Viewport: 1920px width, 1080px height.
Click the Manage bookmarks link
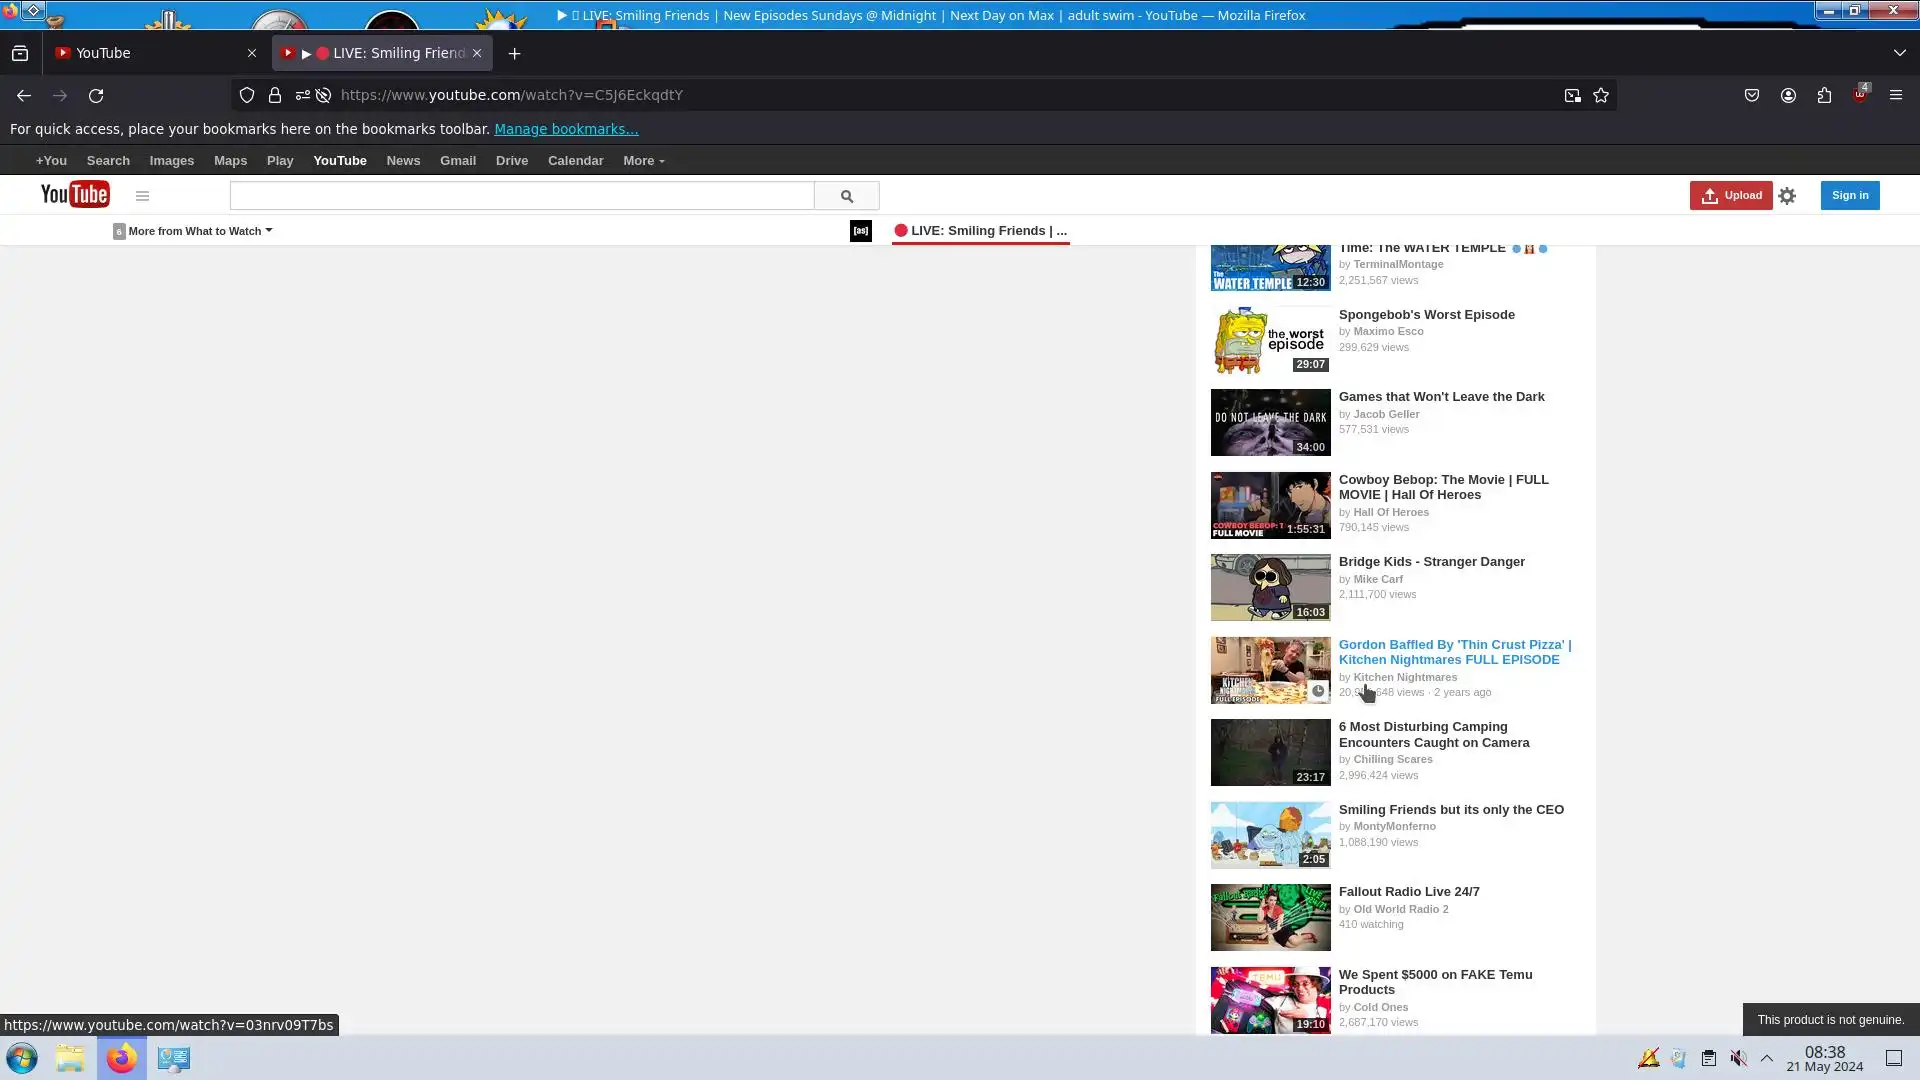pos(565,129)
